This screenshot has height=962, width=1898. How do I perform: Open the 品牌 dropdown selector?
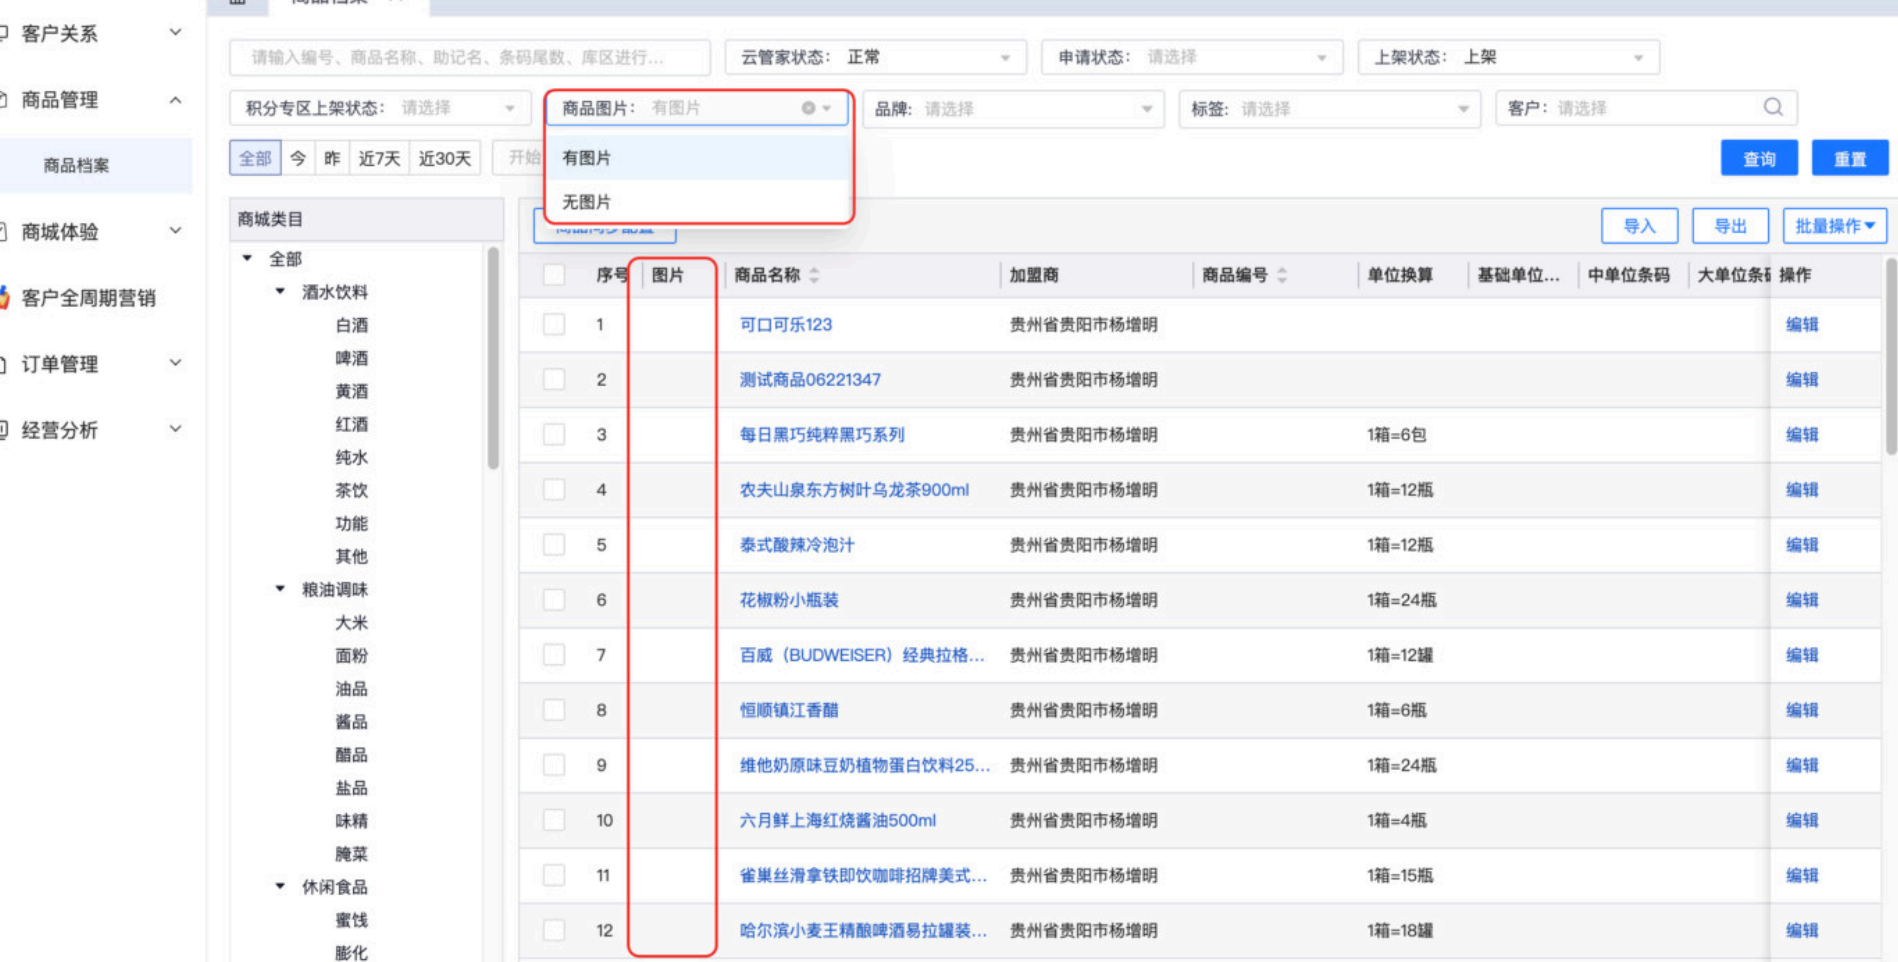point(1013,108)
